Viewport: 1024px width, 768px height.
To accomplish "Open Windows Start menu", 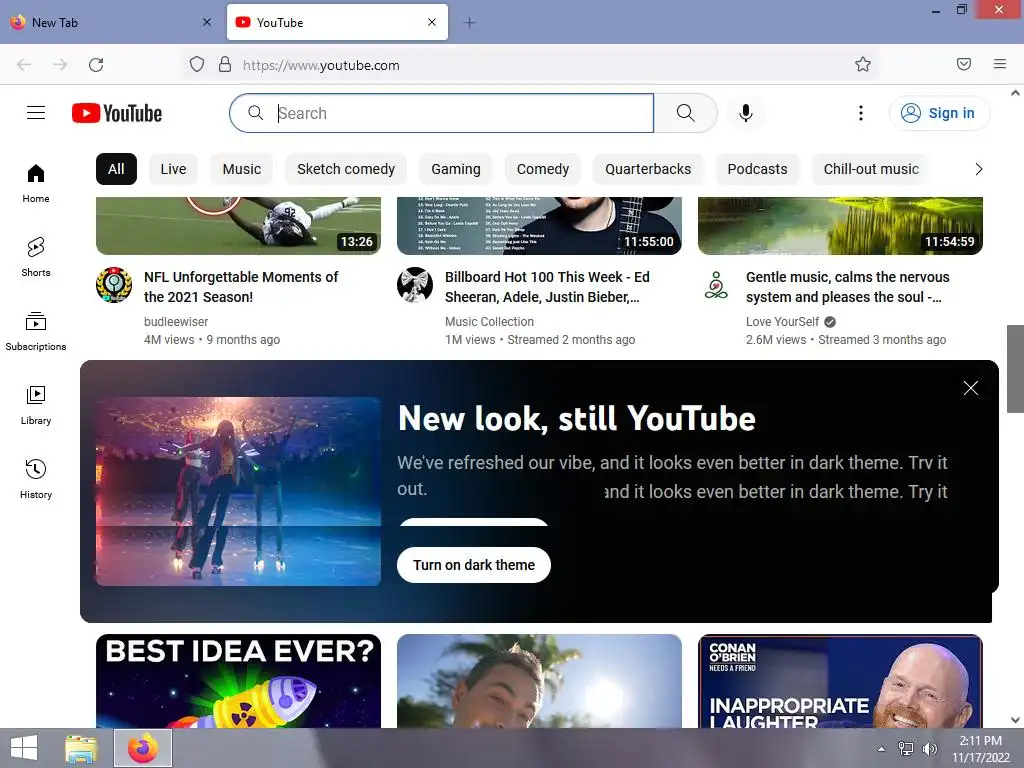I will pyautogui.click(x=24, y=748).
